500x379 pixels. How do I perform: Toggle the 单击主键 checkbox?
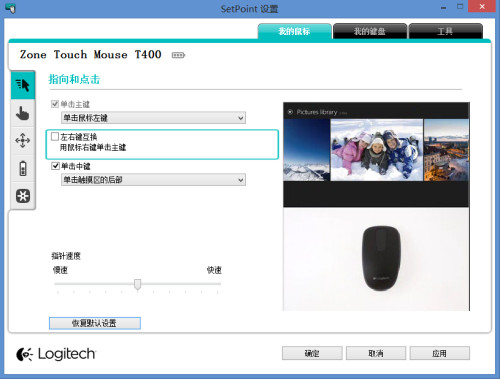coord(55,104)
